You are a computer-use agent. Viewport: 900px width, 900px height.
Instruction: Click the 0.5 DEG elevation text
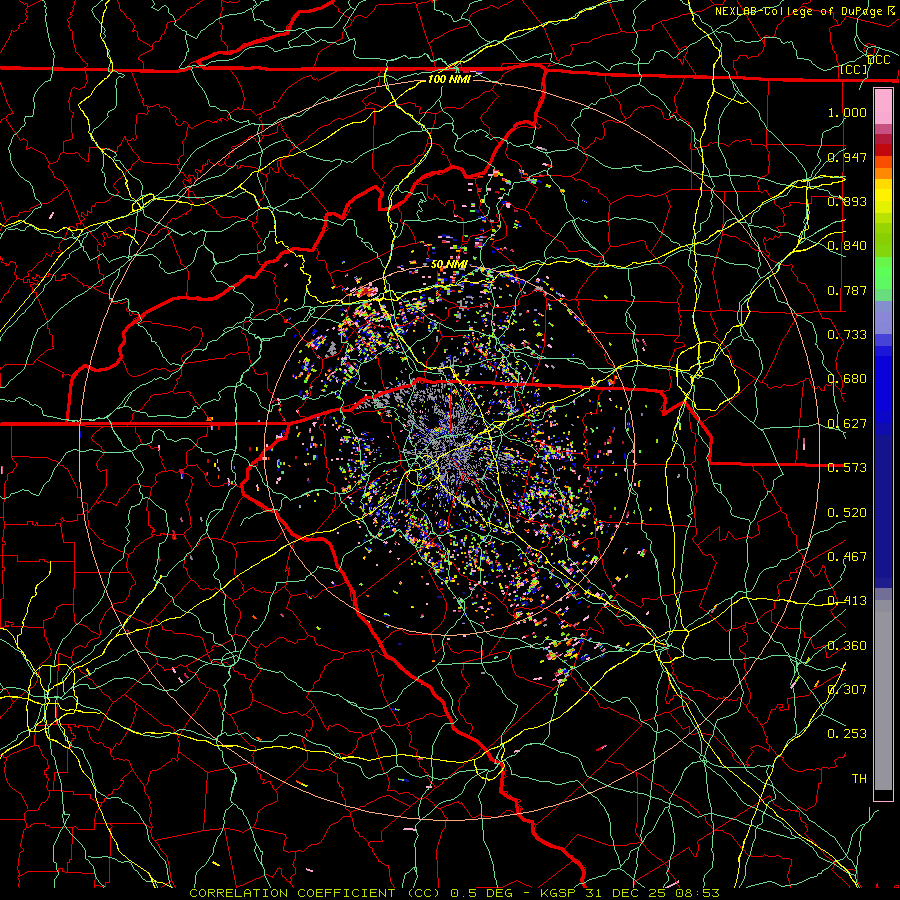click(x=481, y=893)
